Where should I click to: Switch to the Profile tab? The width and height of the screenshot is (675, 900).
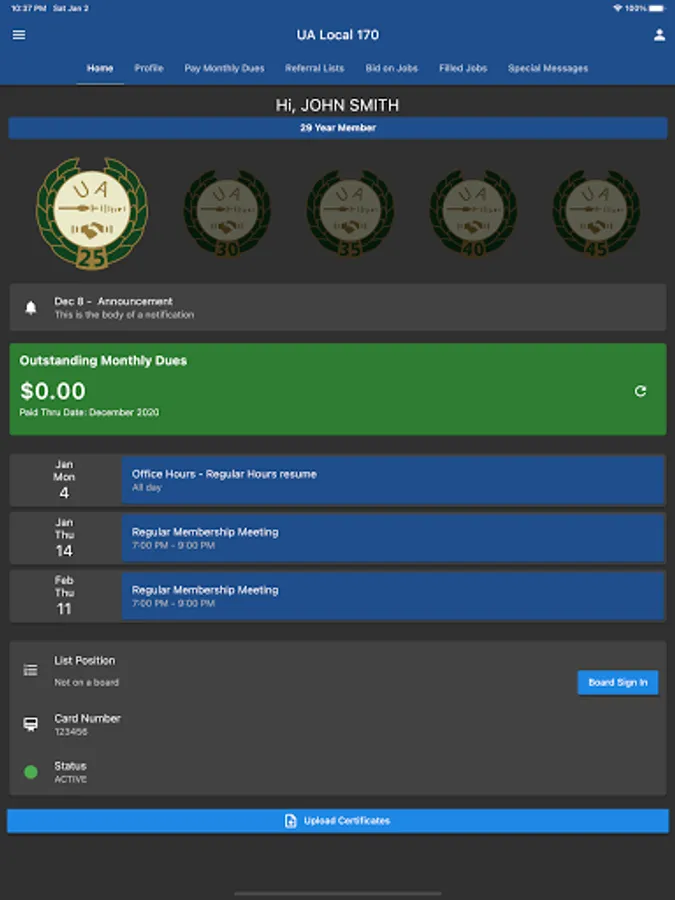(x=149, y=68)
